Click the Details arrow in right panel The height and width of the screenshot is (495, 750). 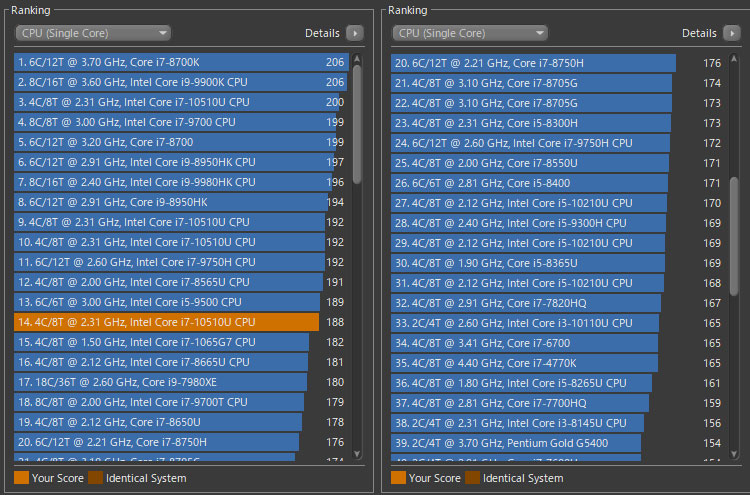click(731, 33)
